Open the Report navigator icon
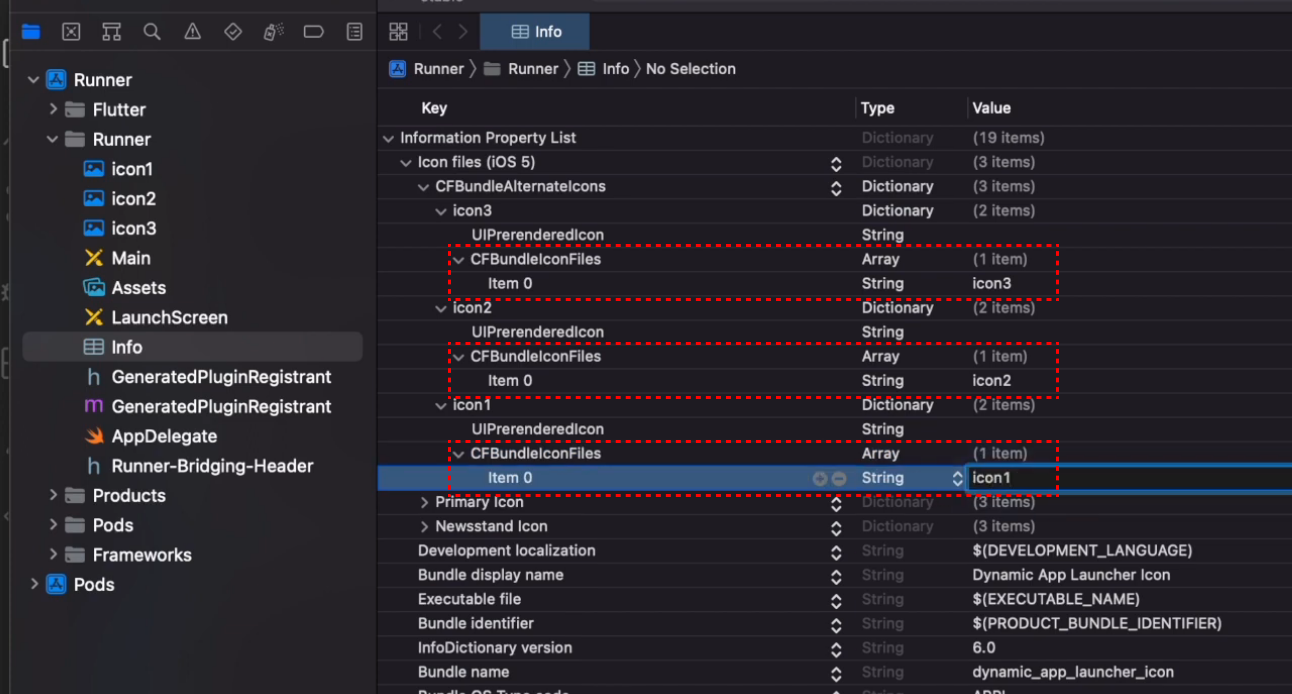Screen dimensions: 1292x694 354,32
